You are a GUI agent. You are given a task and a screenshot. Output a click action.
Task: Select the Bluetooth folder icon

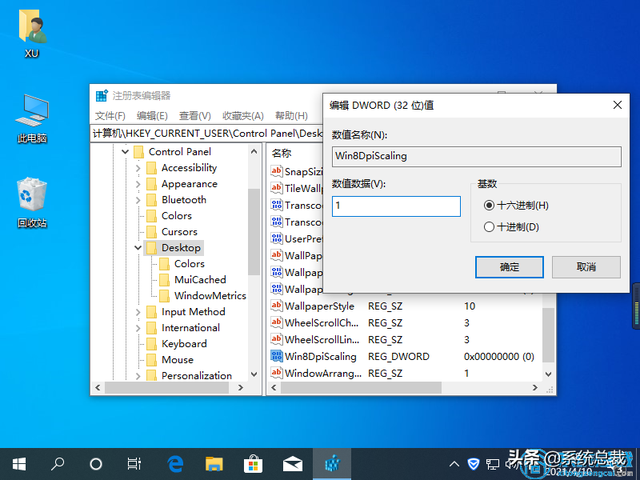151,200
